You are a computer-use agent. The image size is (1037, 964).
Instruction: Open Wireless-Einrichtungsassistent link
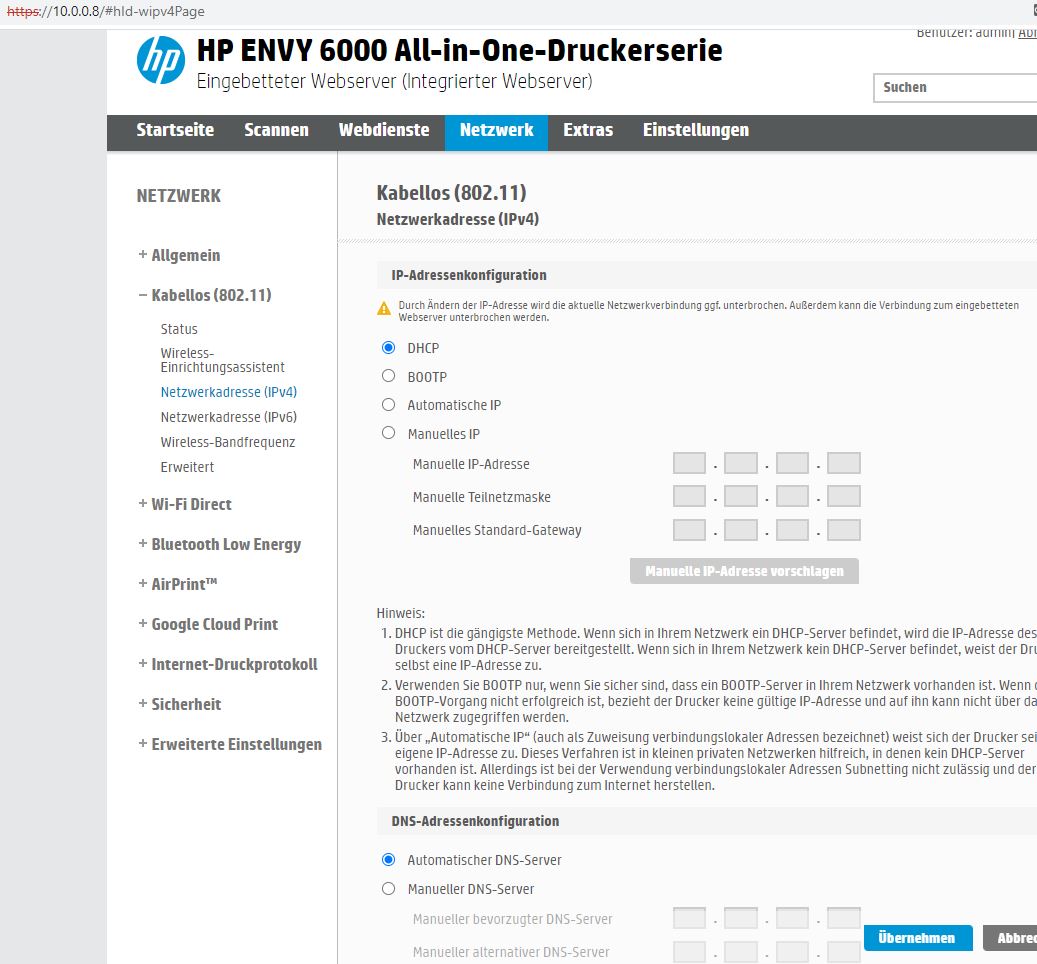(222, 360)
